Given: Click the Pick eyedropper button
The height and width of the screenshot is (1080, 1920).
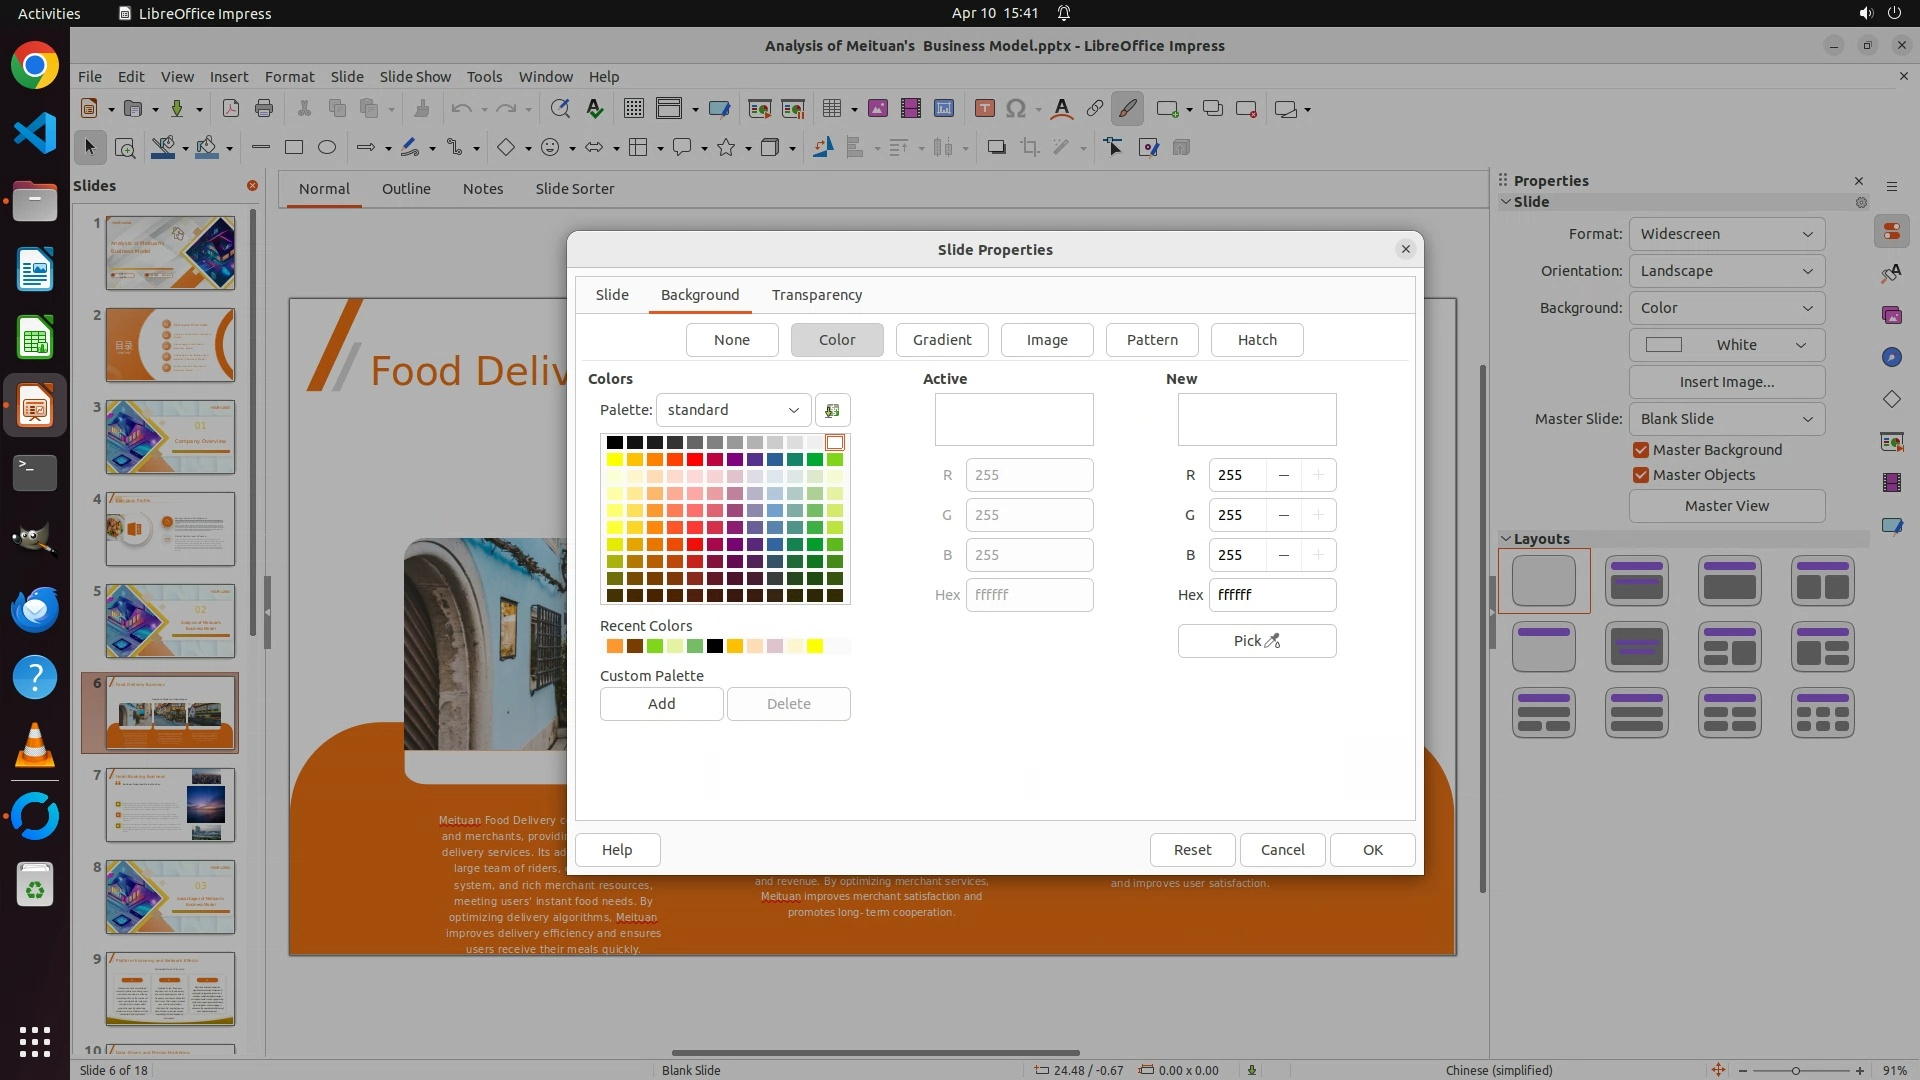Looking at the screenshot, I should [1256, 641].
